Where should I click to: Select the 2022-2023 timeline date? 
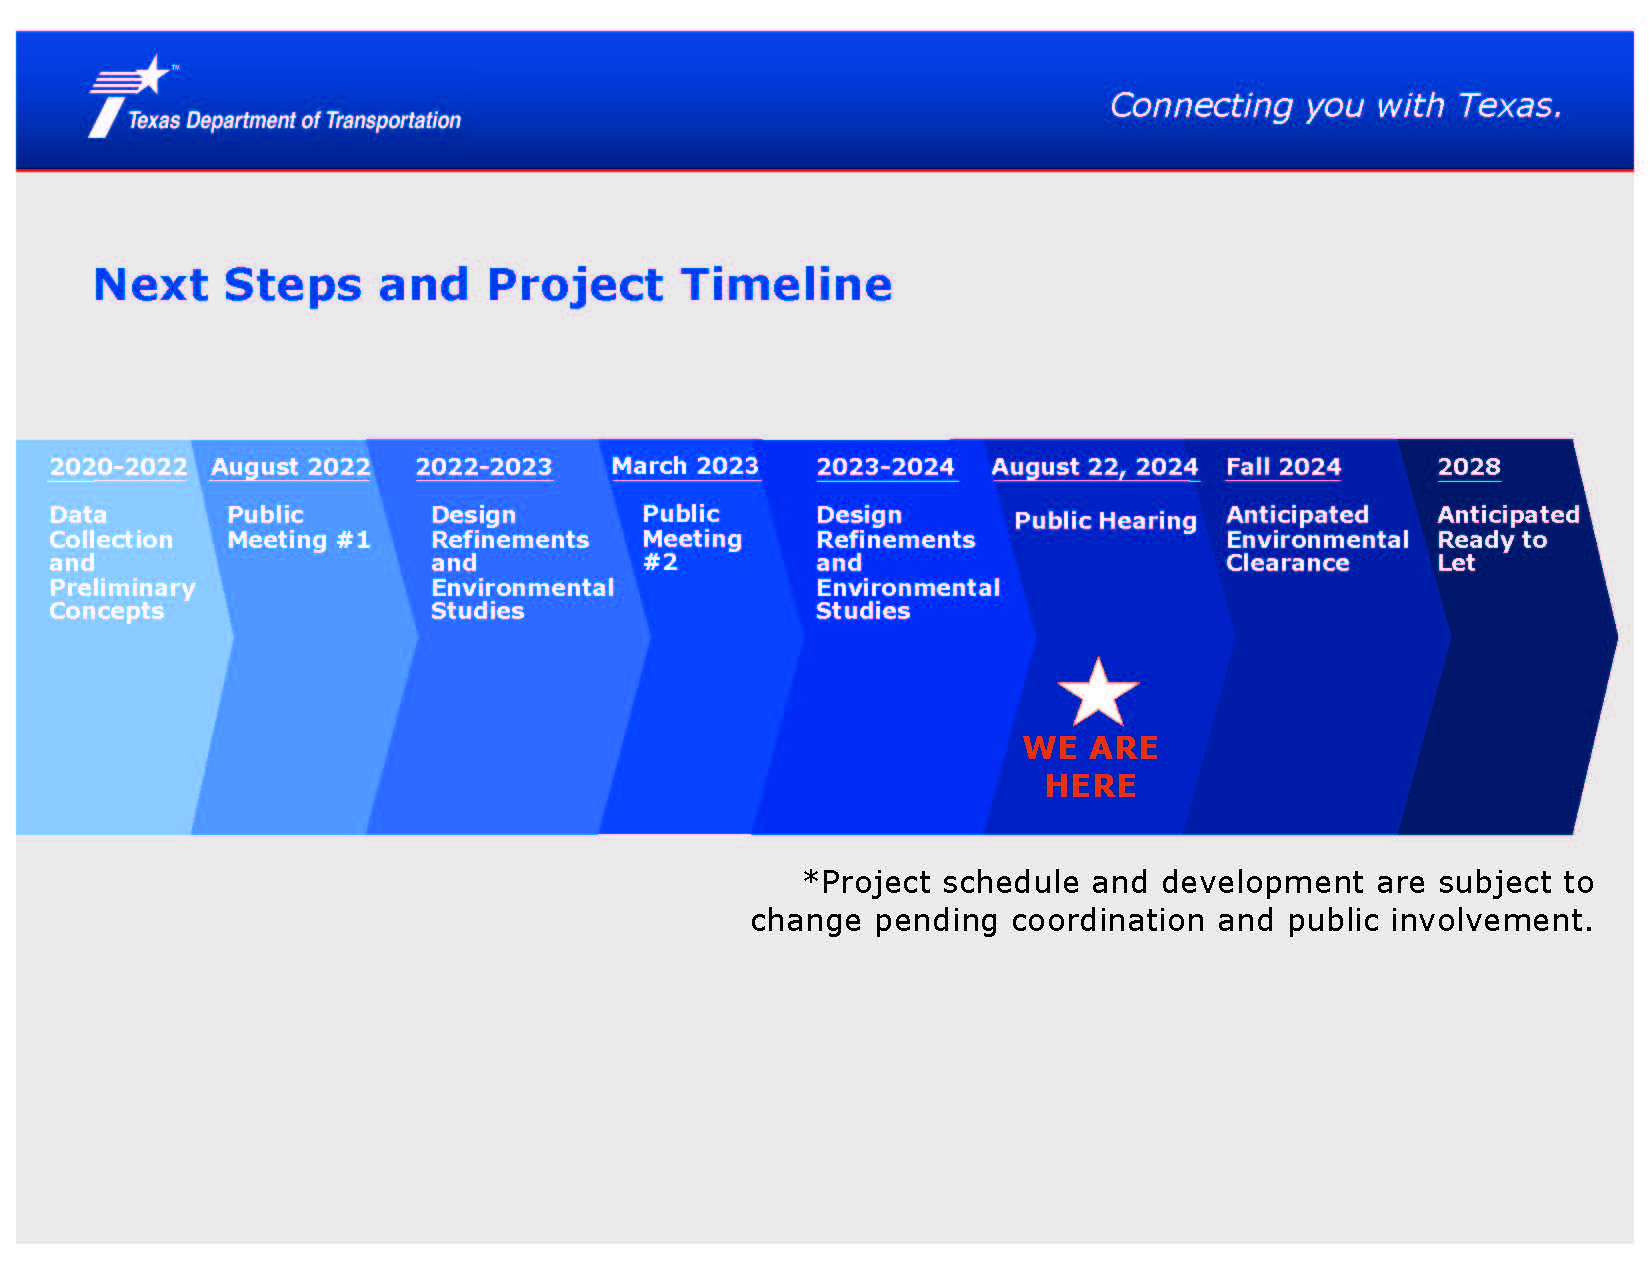[x=484, y=467]
